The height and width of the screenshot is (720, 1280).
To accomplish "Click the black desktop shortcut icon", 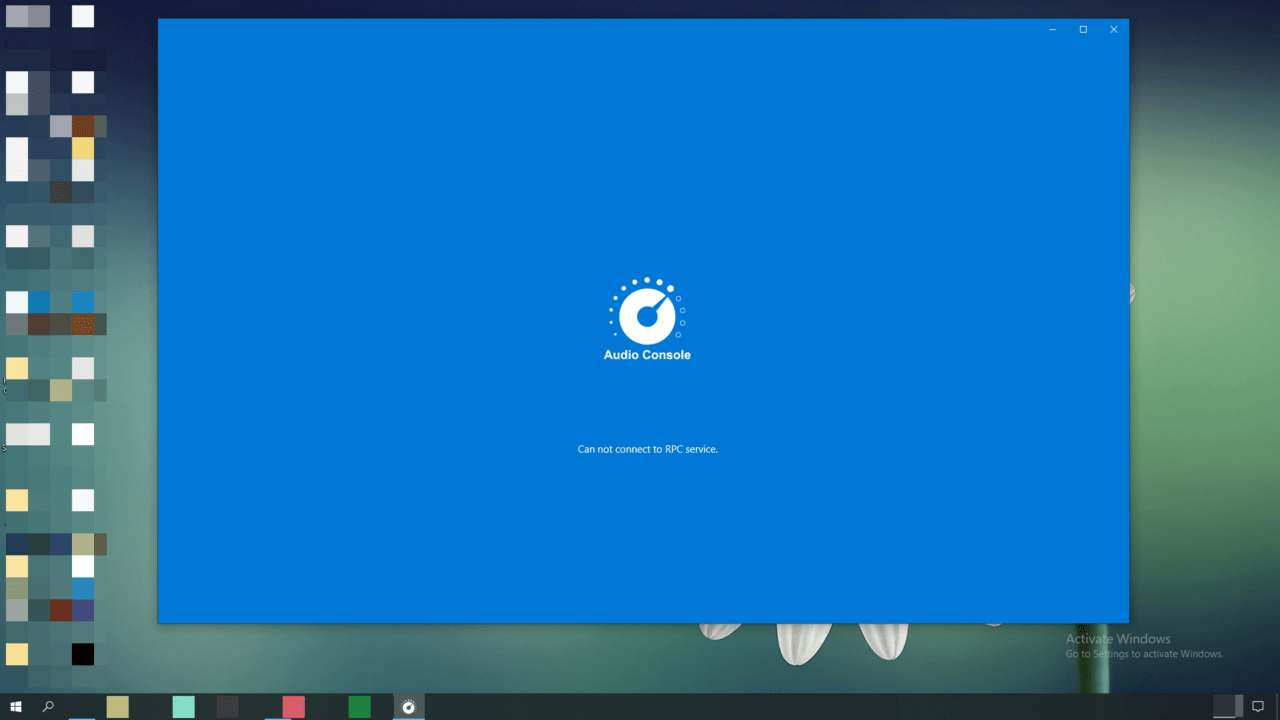I will [83, 654].
